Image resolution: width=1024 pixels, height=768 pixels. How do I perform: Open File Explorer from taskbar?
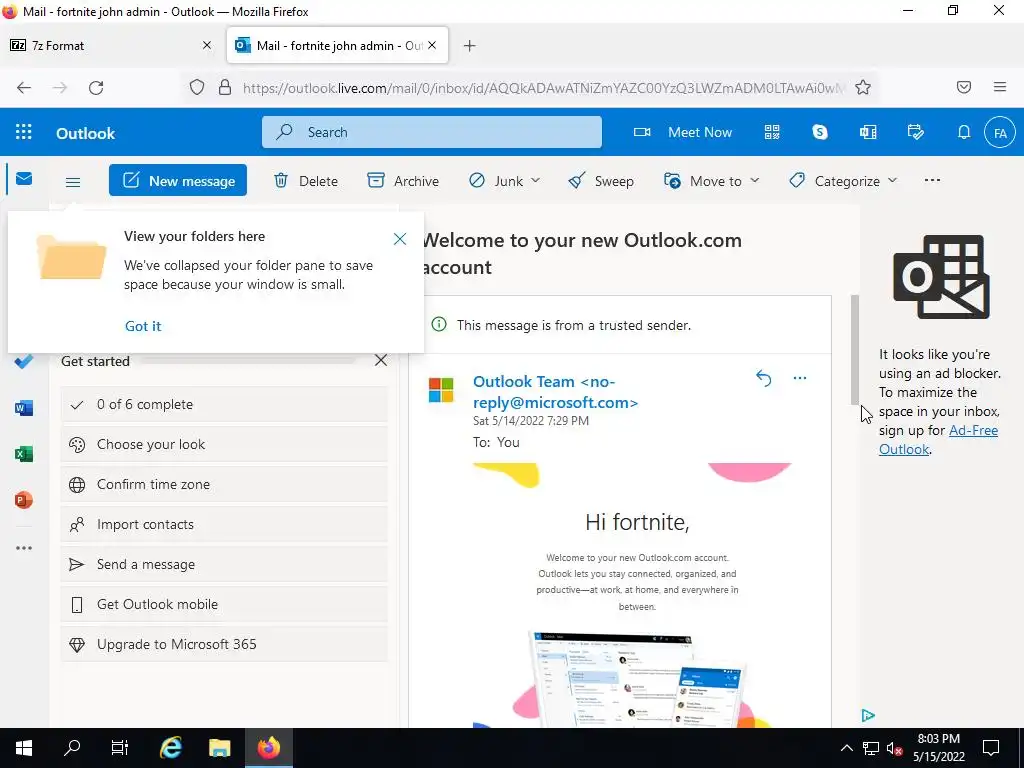tap(219, 748)
